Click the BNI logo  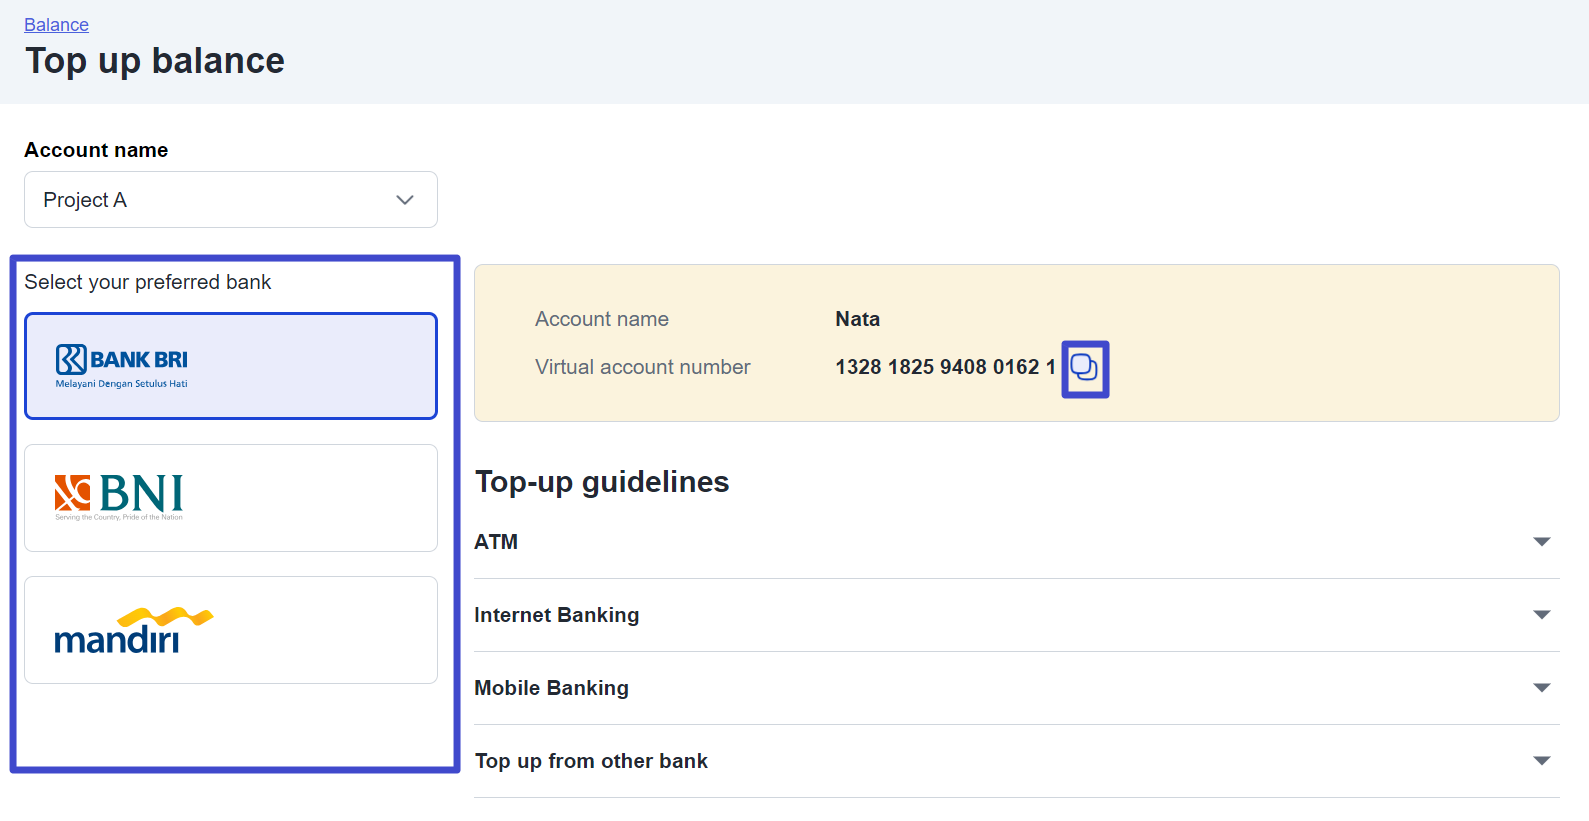119,496
